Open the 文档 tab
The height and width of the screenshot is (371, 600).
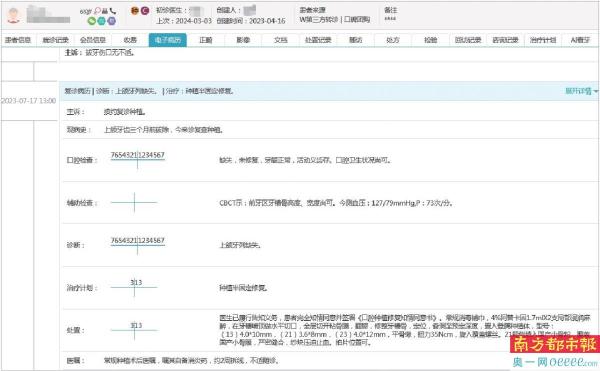pyautogui.click(x=280, y=40)
